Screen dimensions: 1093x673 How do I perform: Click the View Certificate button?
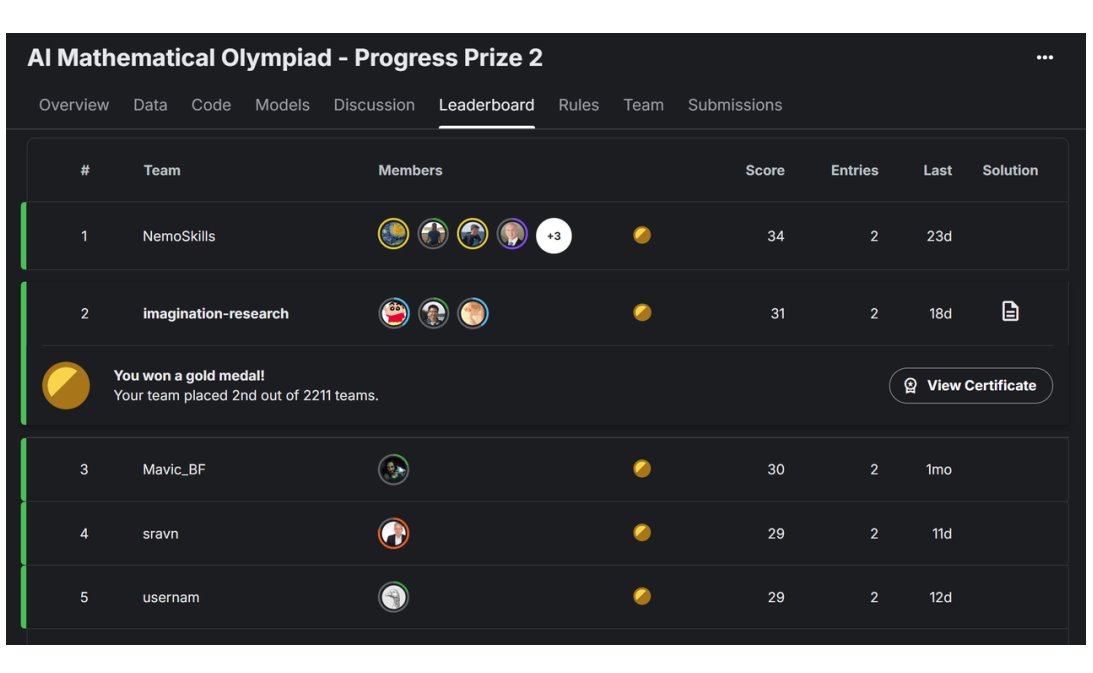tap(970, 386)
